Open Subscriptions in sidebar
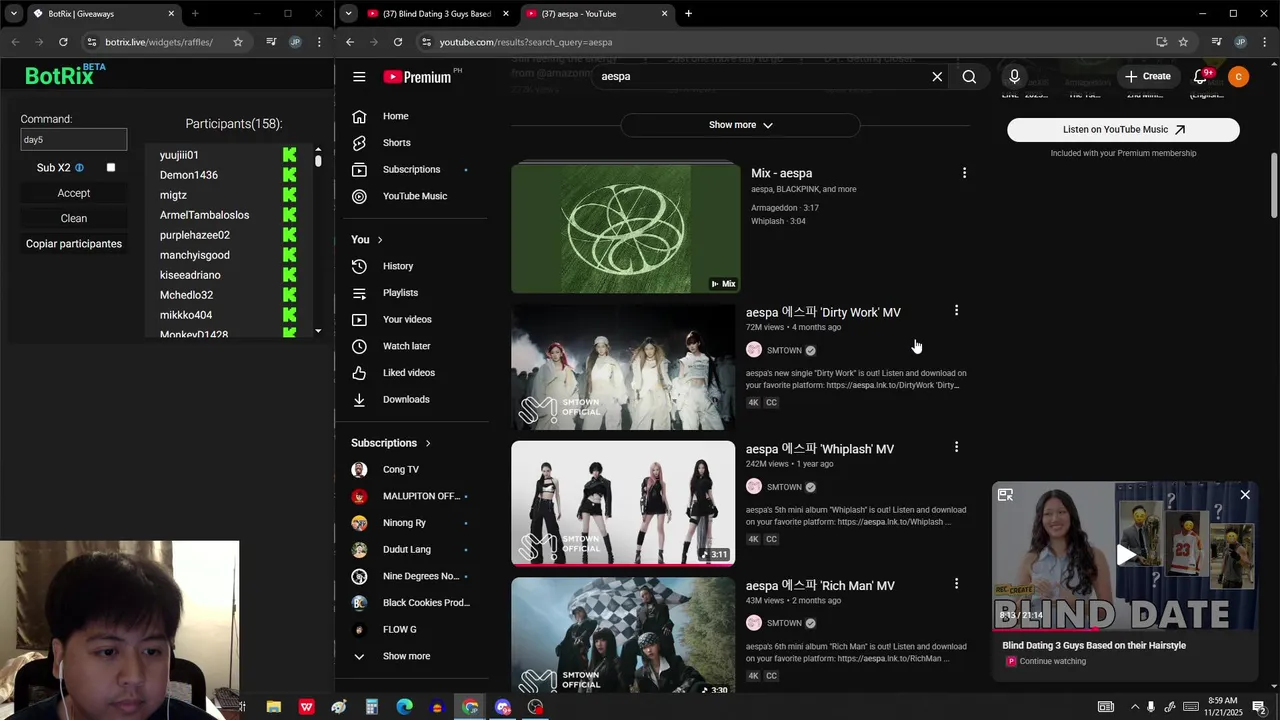The image size is (1280, 720). 413,169
